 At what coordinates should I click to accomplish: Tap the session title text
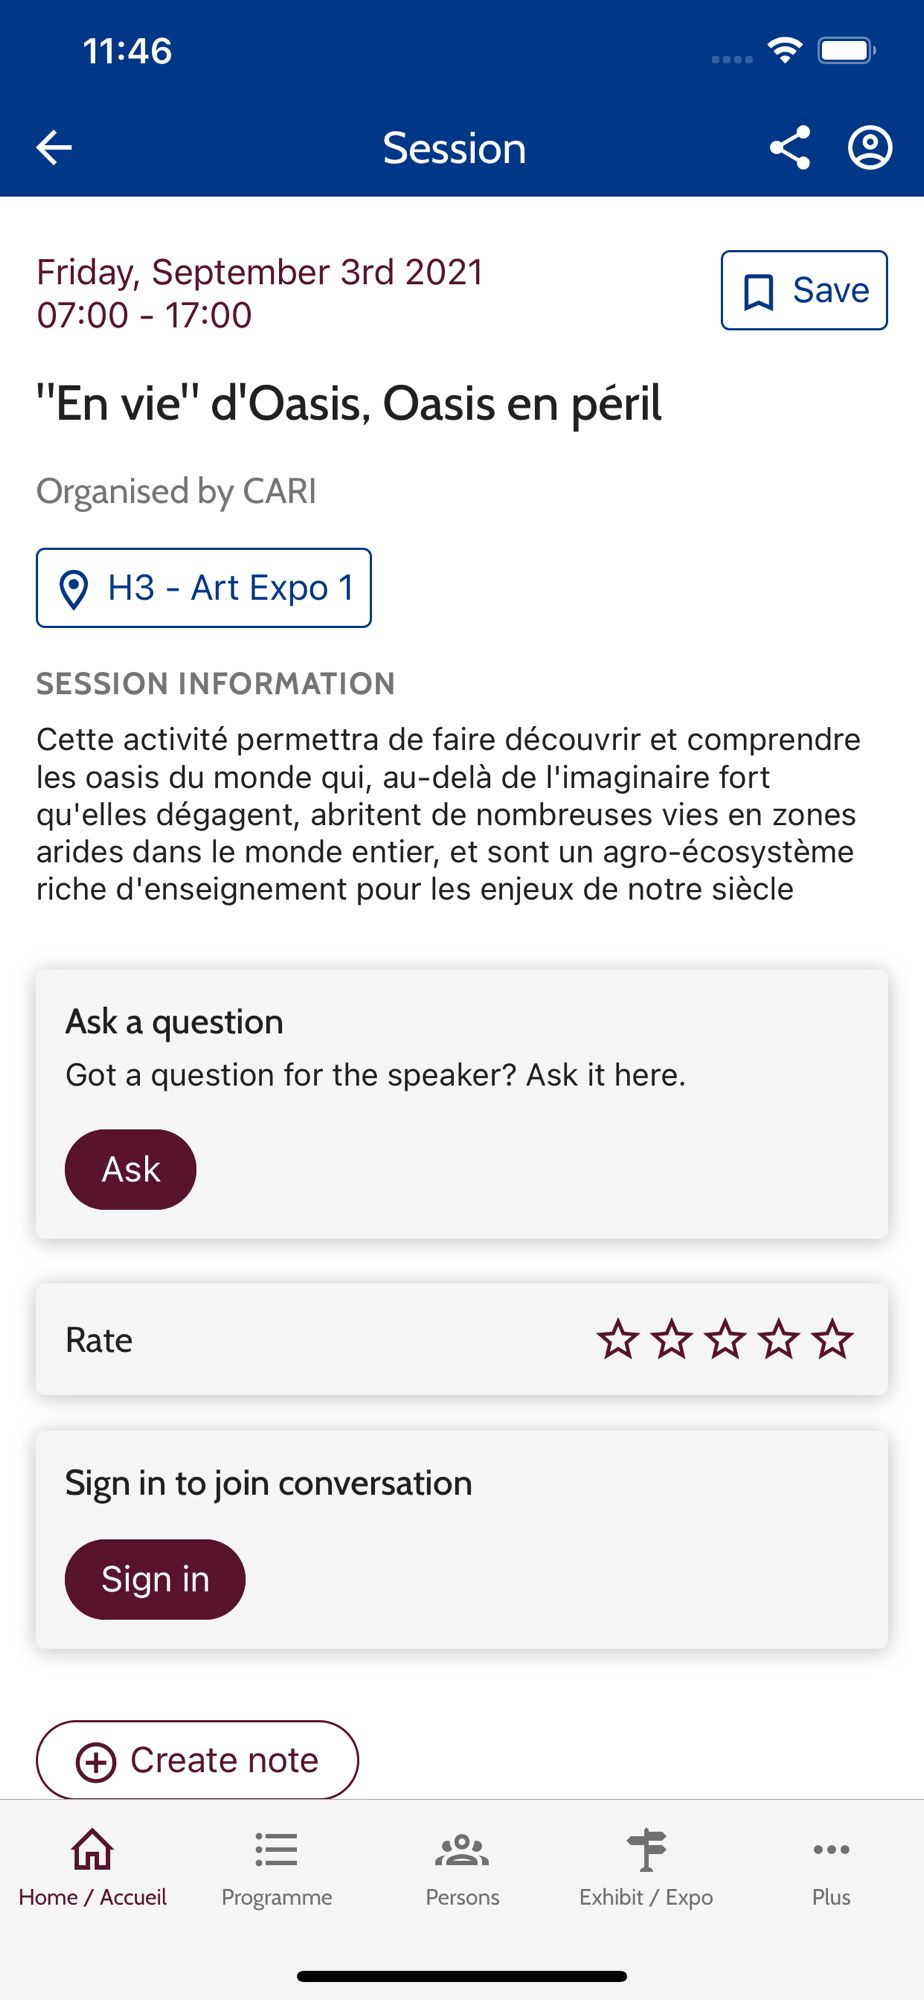click(349, 404)
